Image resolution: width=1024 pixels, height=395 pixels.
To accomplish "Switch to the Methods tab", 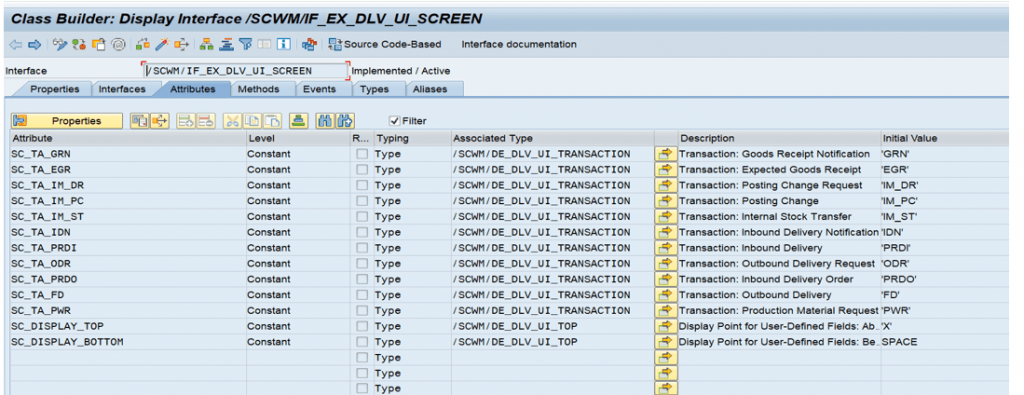I will coord(258,89).
